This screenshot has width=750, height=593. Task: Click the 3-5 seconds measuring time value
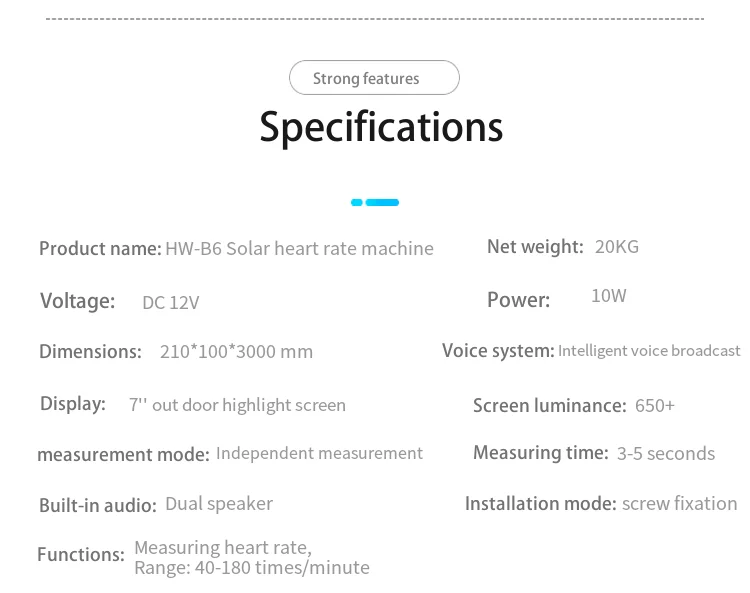pos(666,453)
